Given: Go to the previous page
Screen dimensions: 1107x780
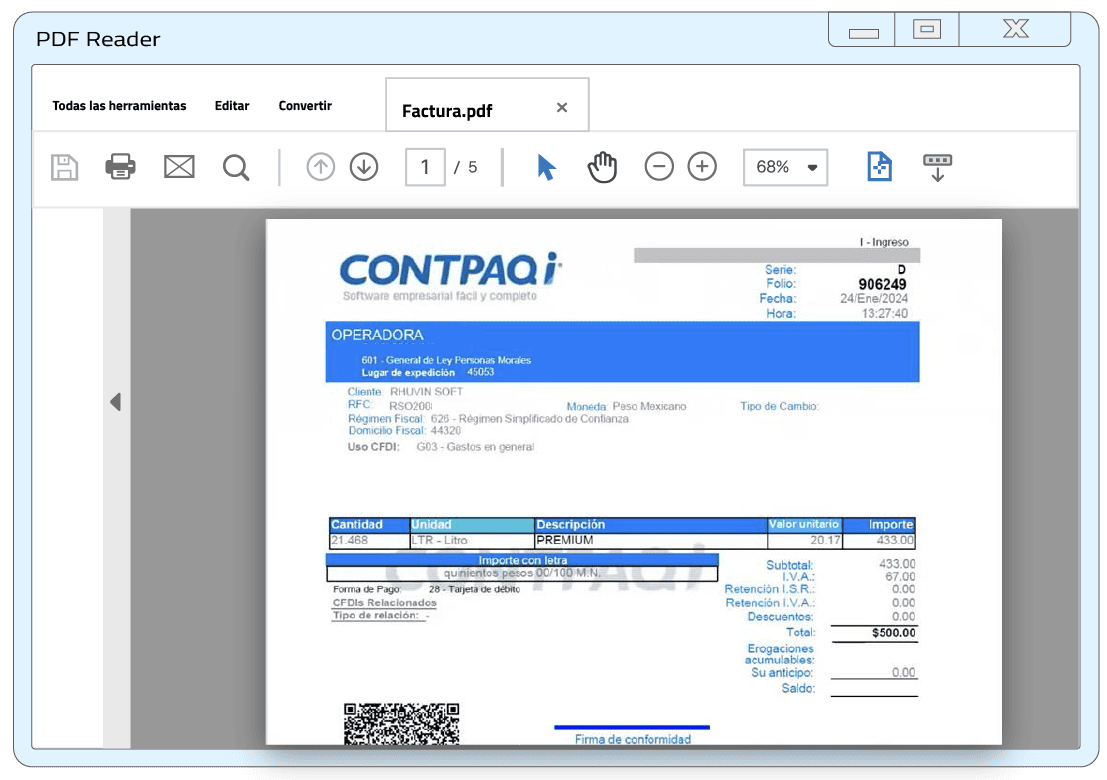Looking at the screenshot, I should (x=320, y=167).
